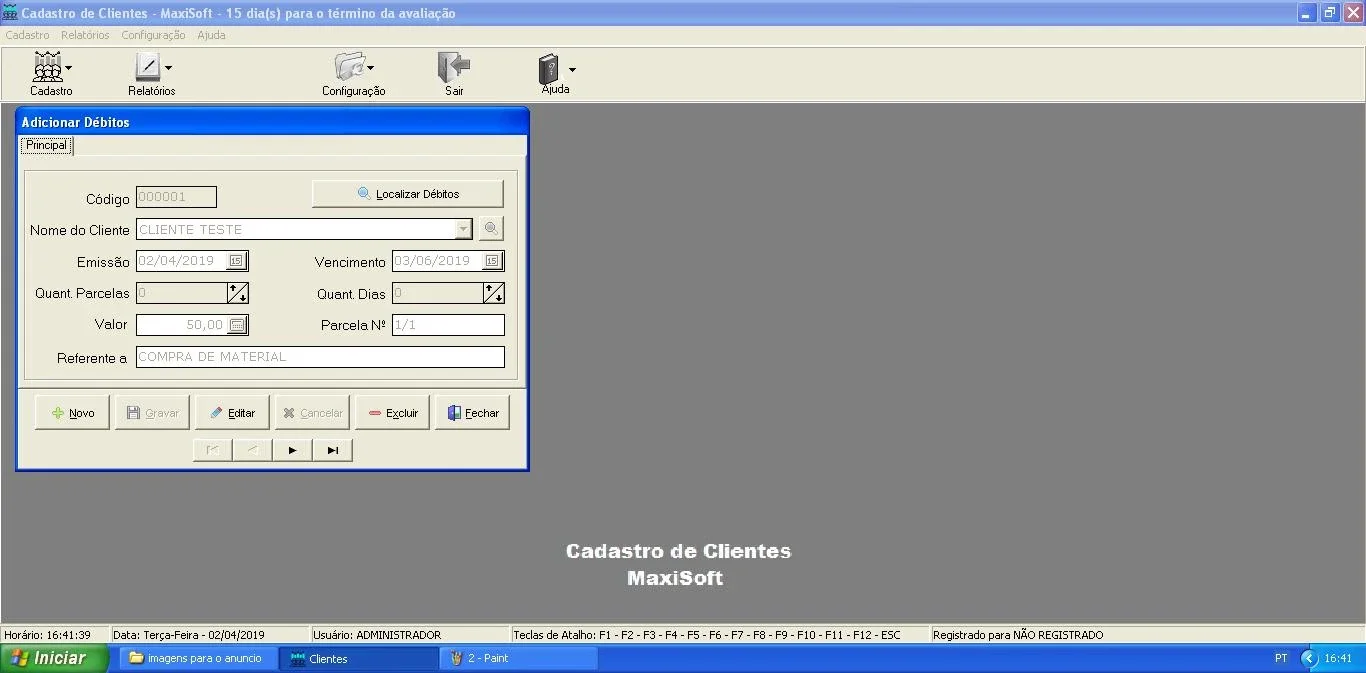Open the Relatórios menu

click(85, 35)
